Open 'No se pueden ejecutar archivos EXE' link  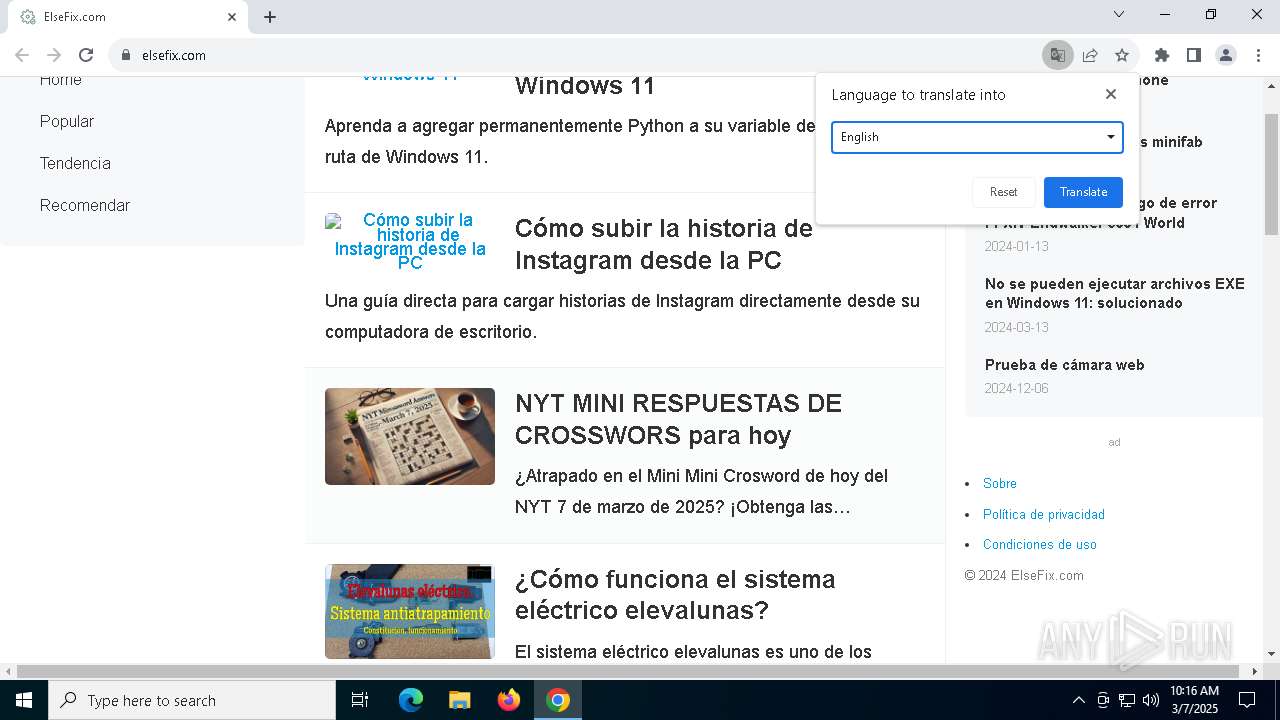pyautogui.click(x=1115, y=293)
